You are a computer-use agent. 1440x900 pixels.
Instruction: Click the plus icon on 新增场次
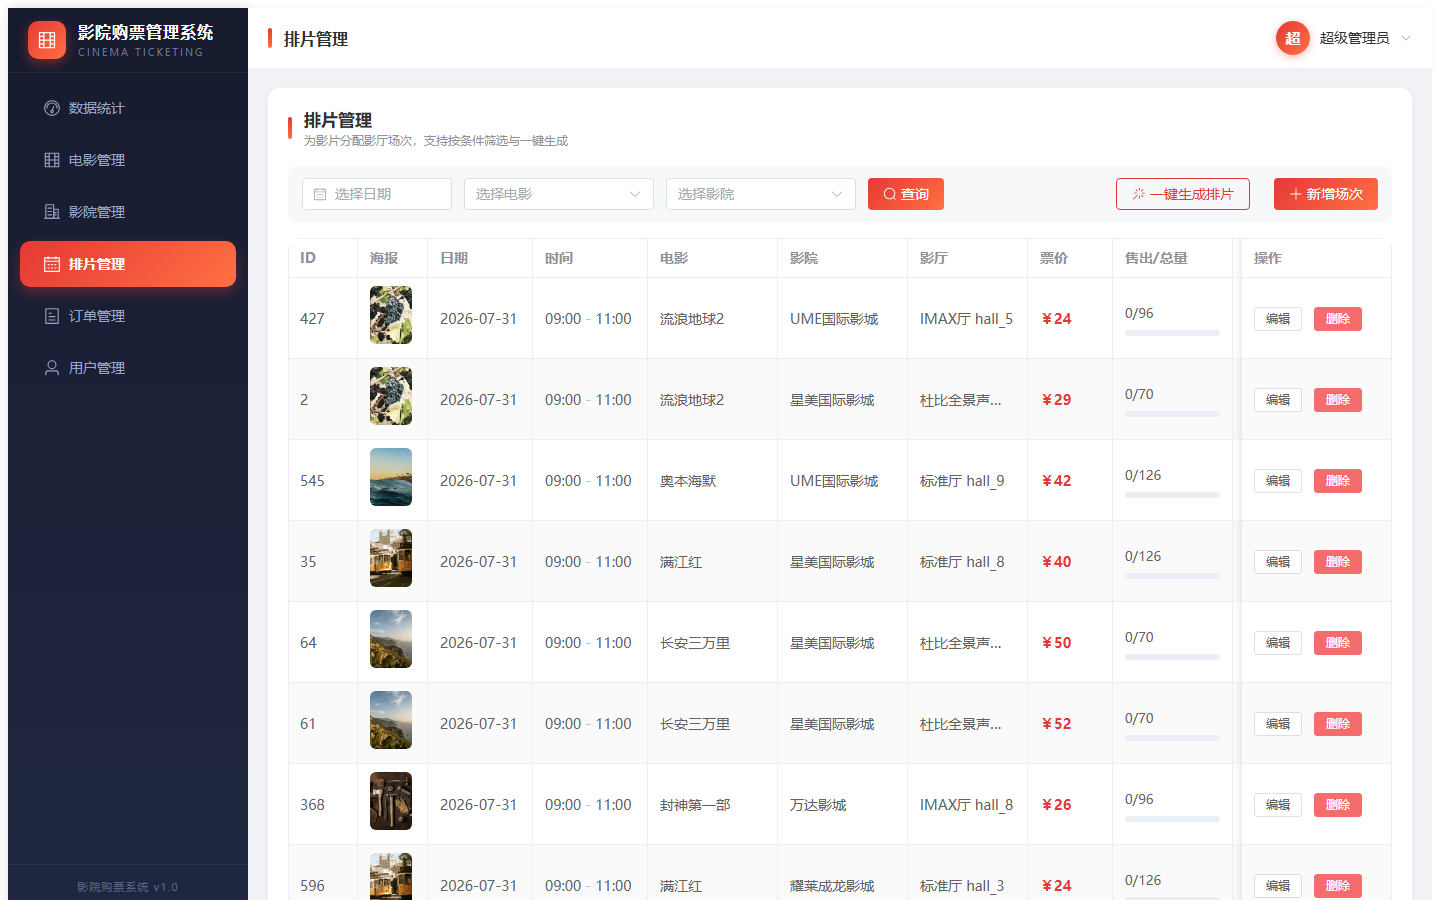(1296, 194)
